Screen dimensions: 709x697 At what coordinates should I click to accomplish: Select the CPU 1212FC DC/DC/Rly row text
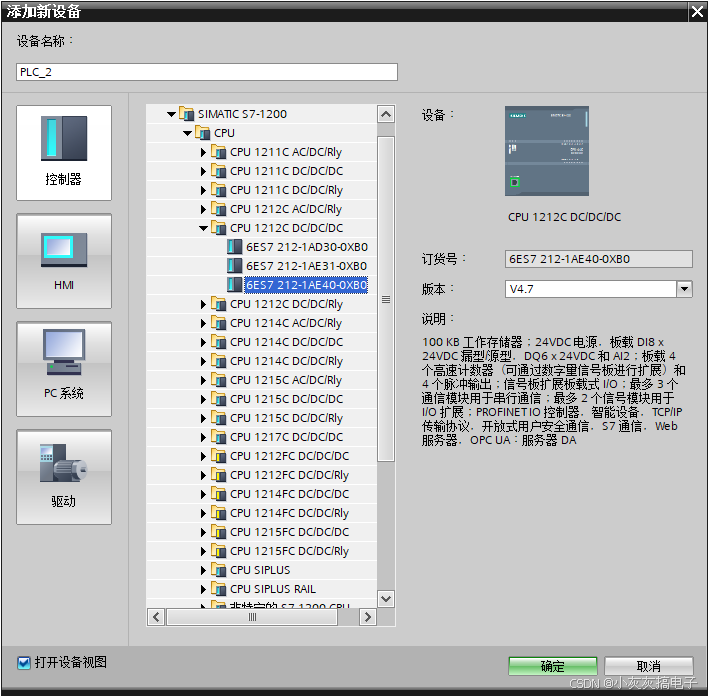(x=289, y=475)
